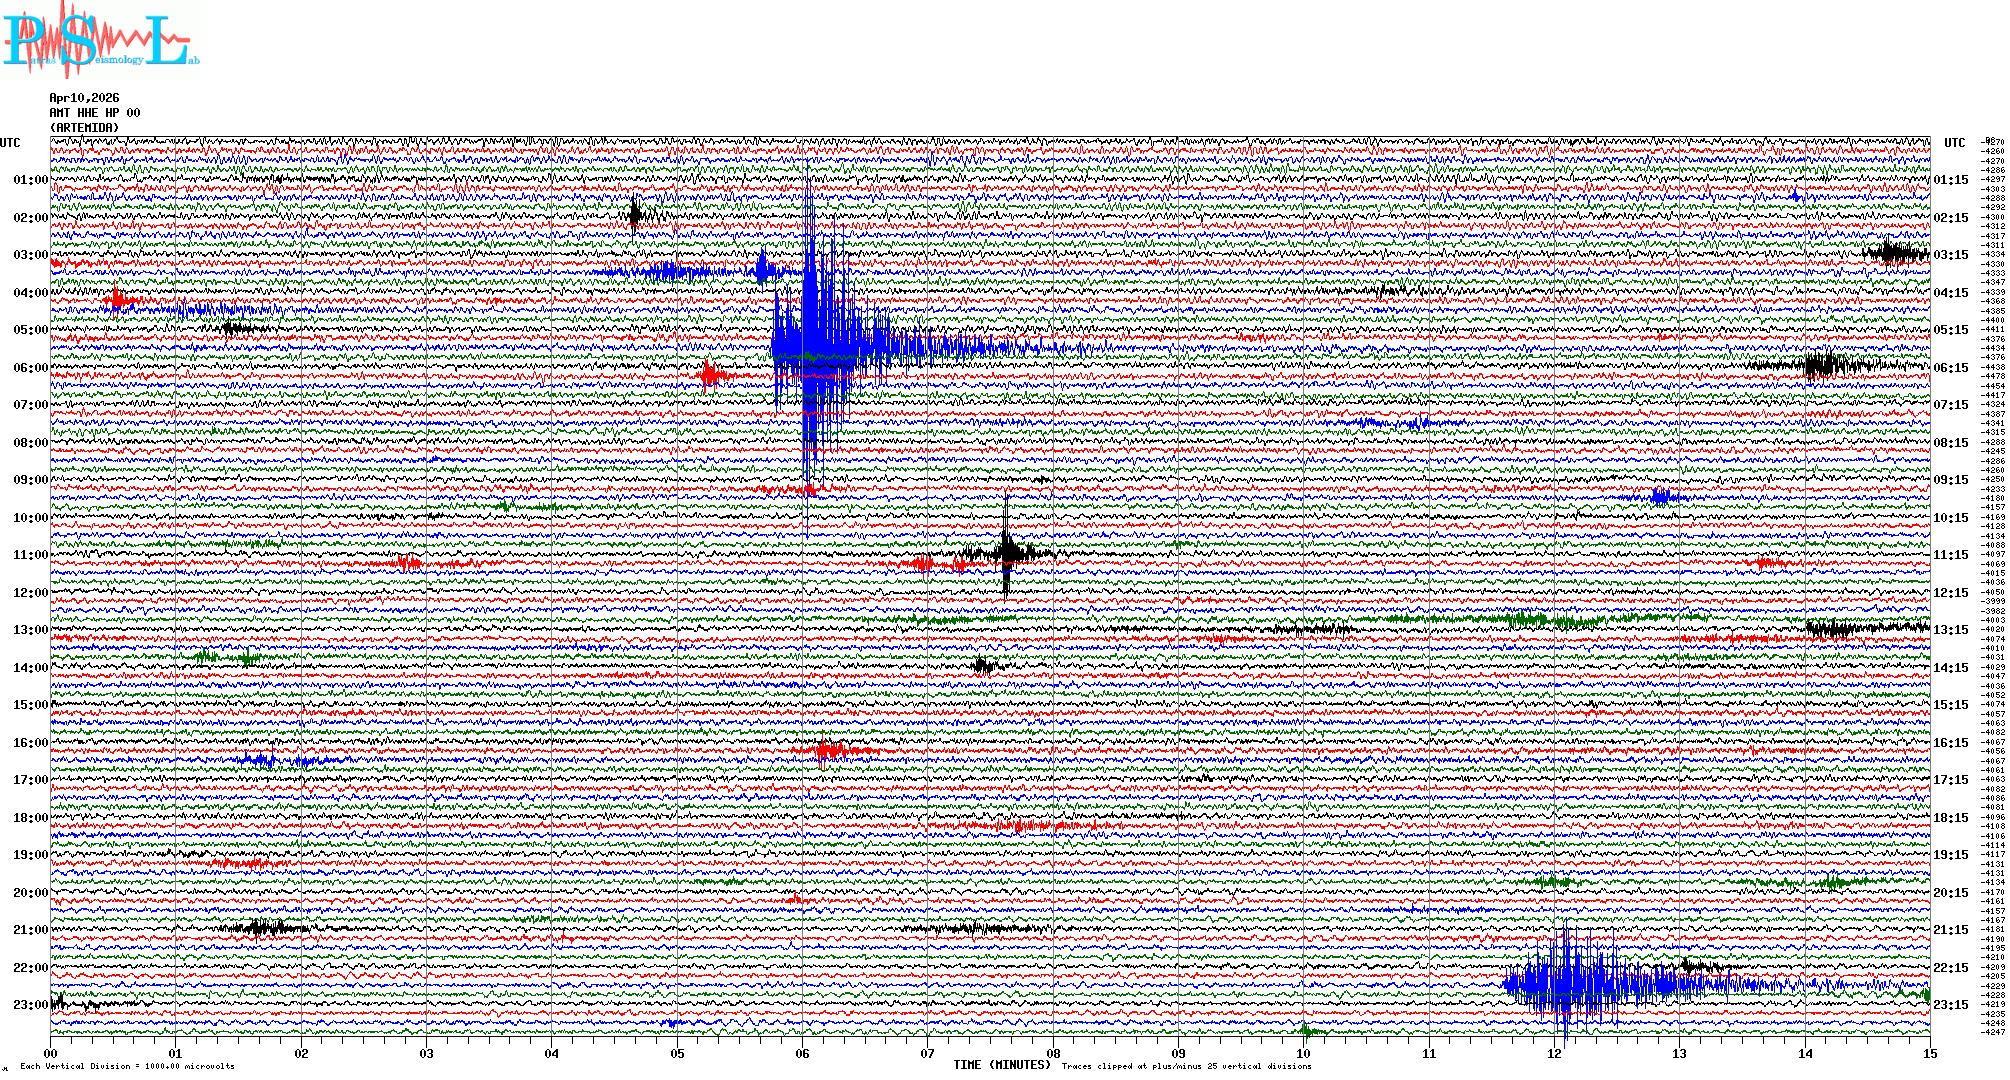This screenshot has width=2010, height=1080.
Task: Select the AMT HHE HP 00 station text
Action: coord(94,113)
